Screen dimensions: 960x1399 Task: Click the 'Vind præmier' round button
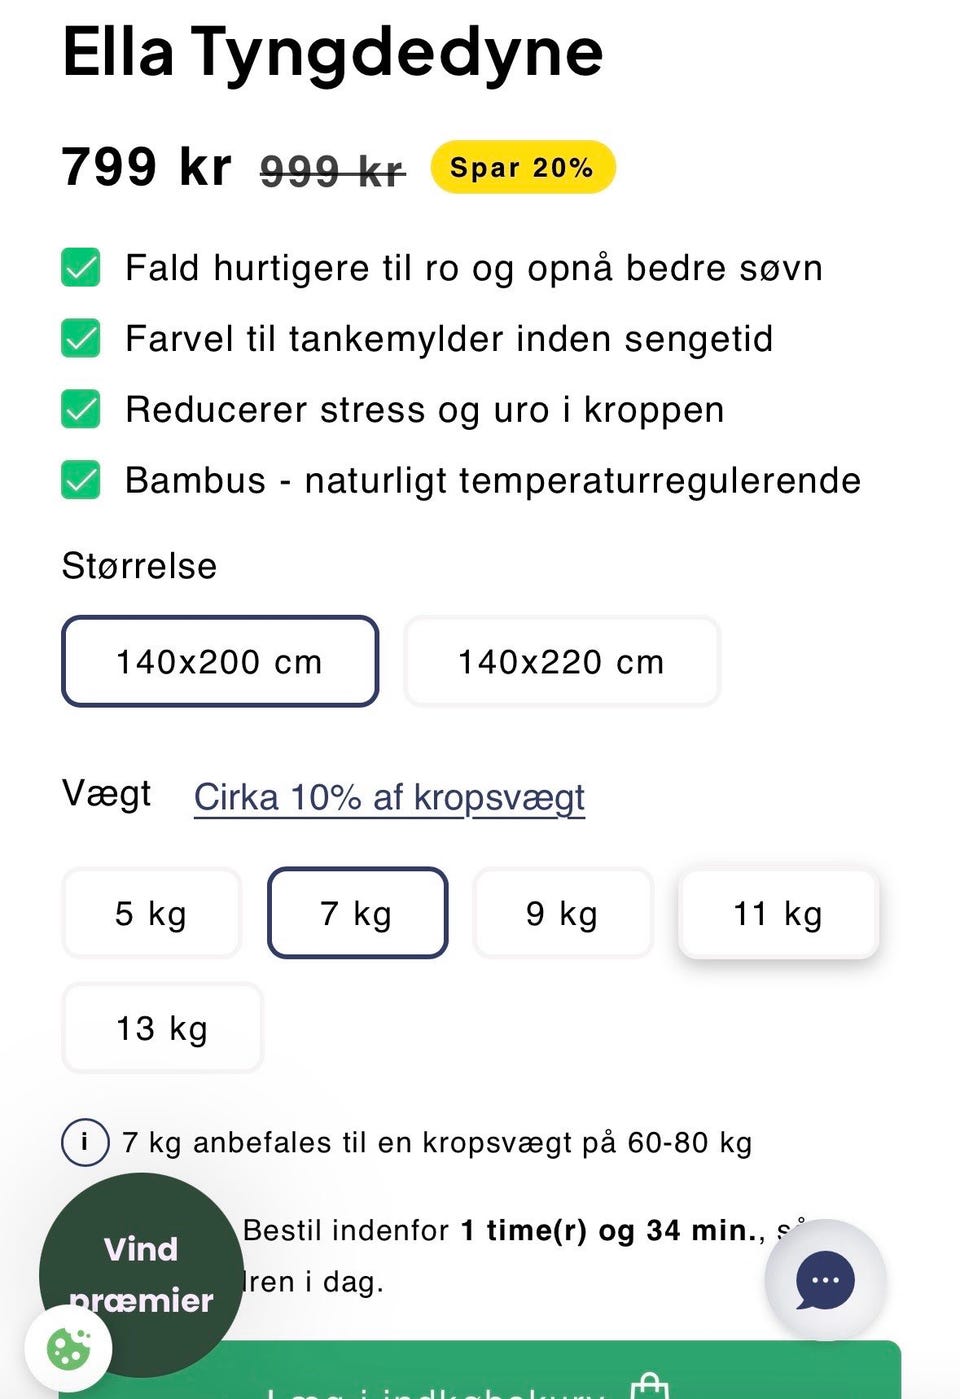[x=140, y=1275]
